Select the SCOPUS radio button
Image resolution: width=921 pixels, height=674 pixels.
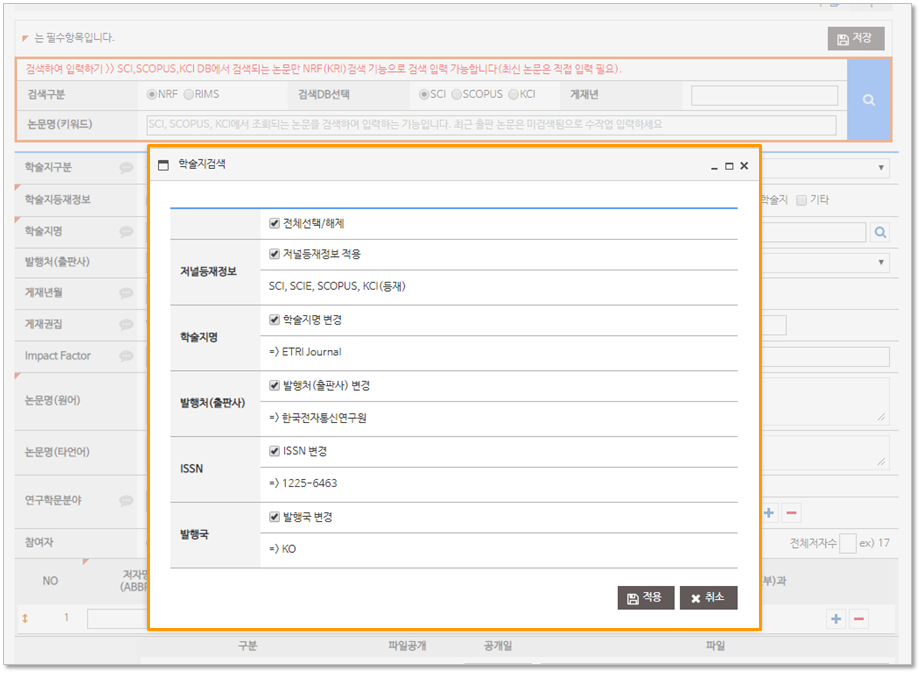[456, 95]
